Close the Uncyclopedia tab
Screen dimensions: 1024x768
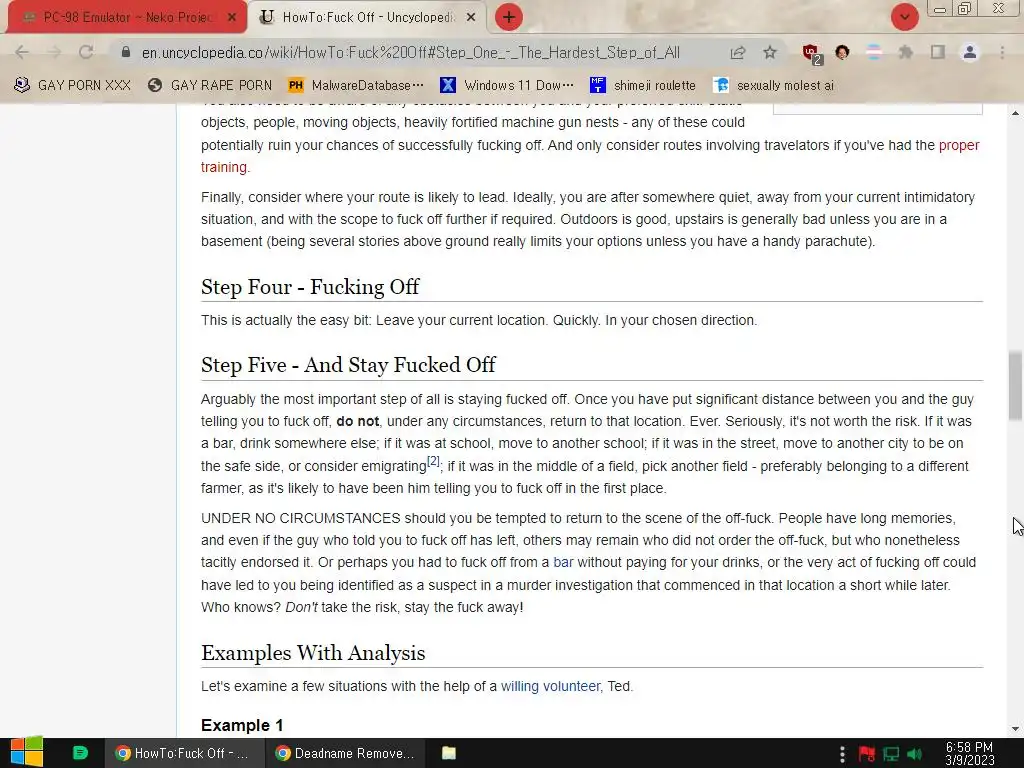471,18
